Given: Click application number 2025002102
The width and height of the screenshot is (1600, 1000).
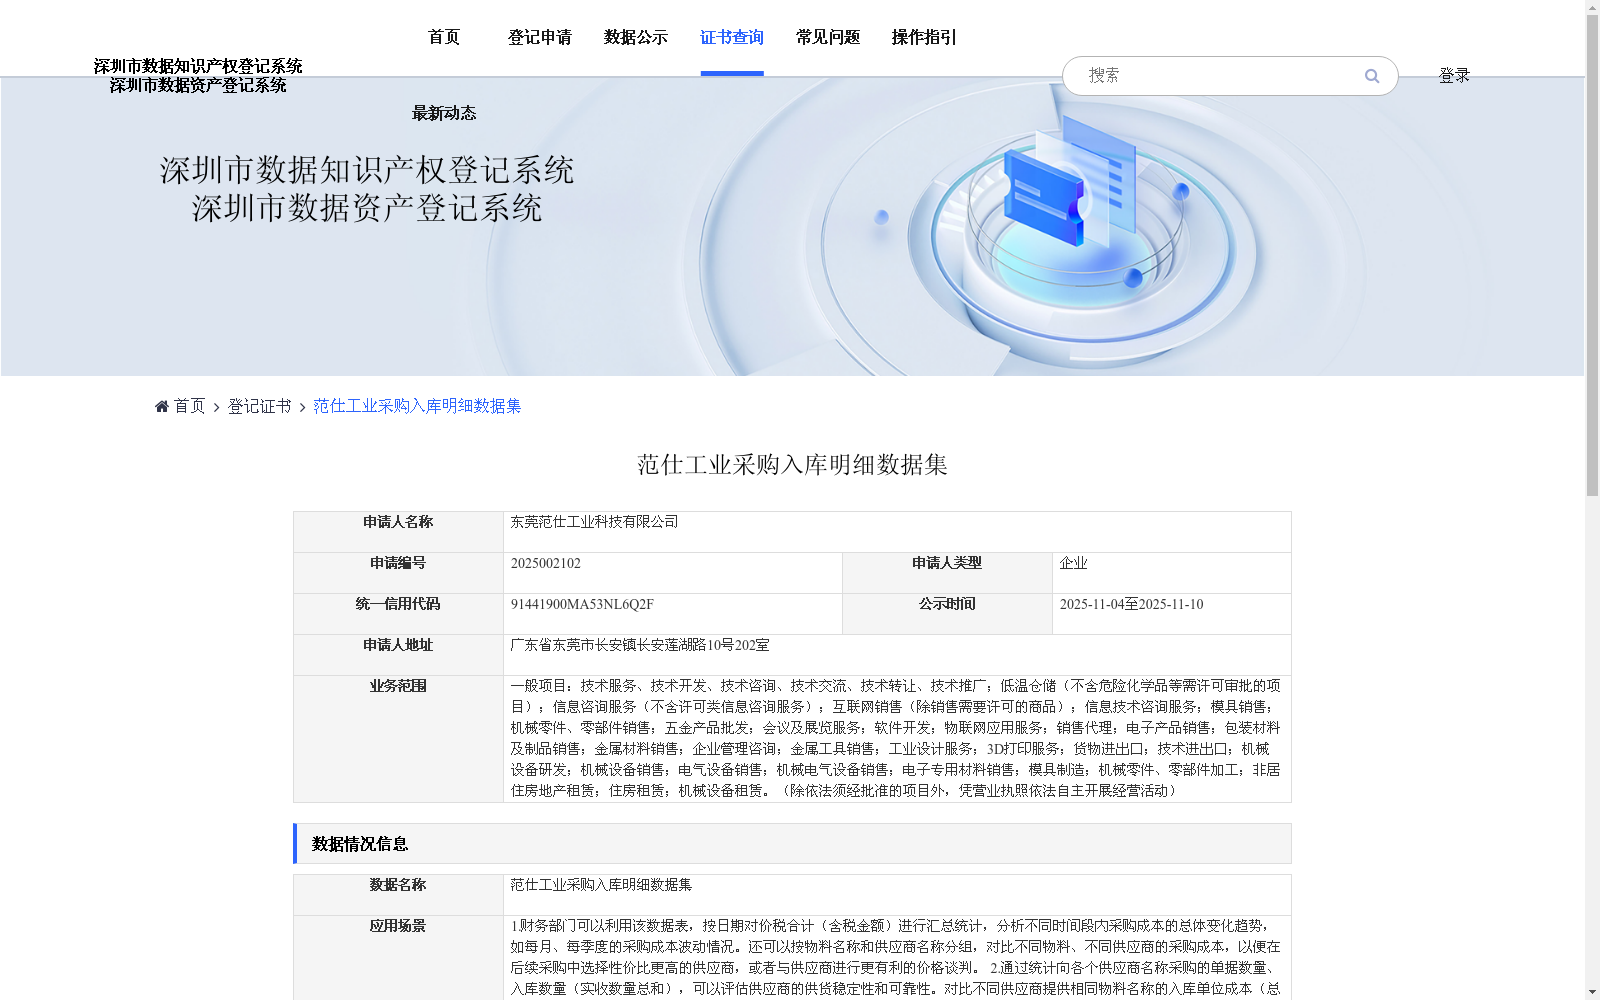Looking at the screenshot, I should [x=545, y=563].
